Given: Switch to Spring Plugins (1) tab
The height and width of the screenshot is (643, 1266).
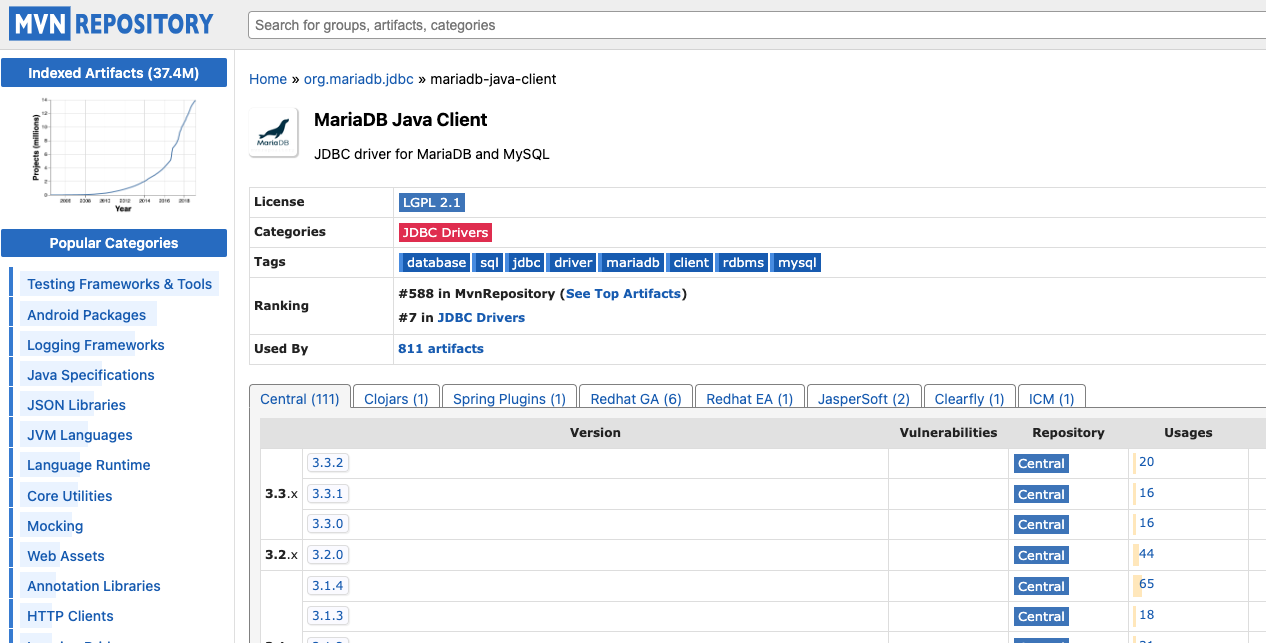Looking at the screenshot, I should pos(509,398).
